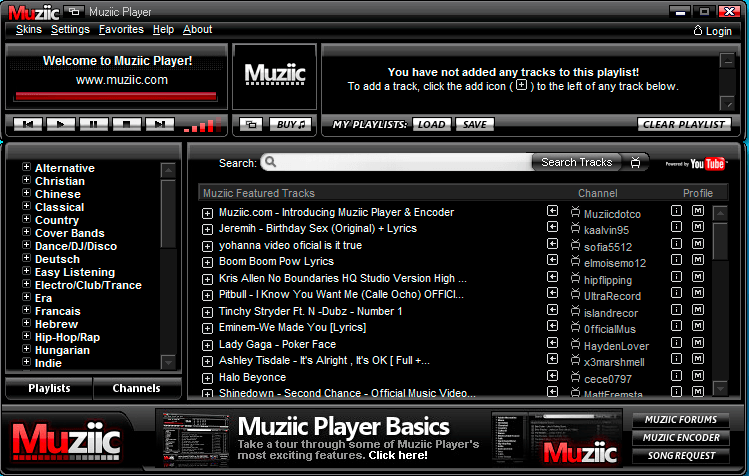Image resolution: width=749 pixels, height=476 pixels.
Task: Open the Skins menu
Action: [29, 30]
